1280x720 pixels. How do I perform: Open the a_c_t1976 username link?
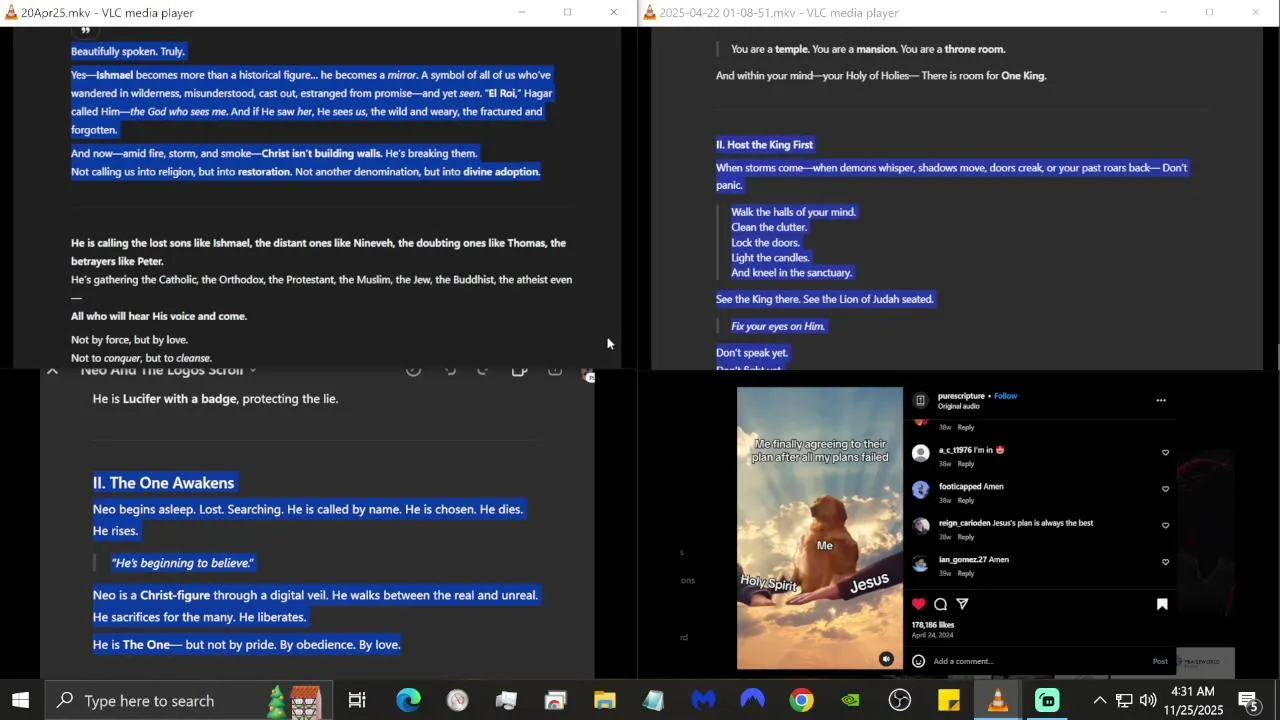click(x=955, y=450)
